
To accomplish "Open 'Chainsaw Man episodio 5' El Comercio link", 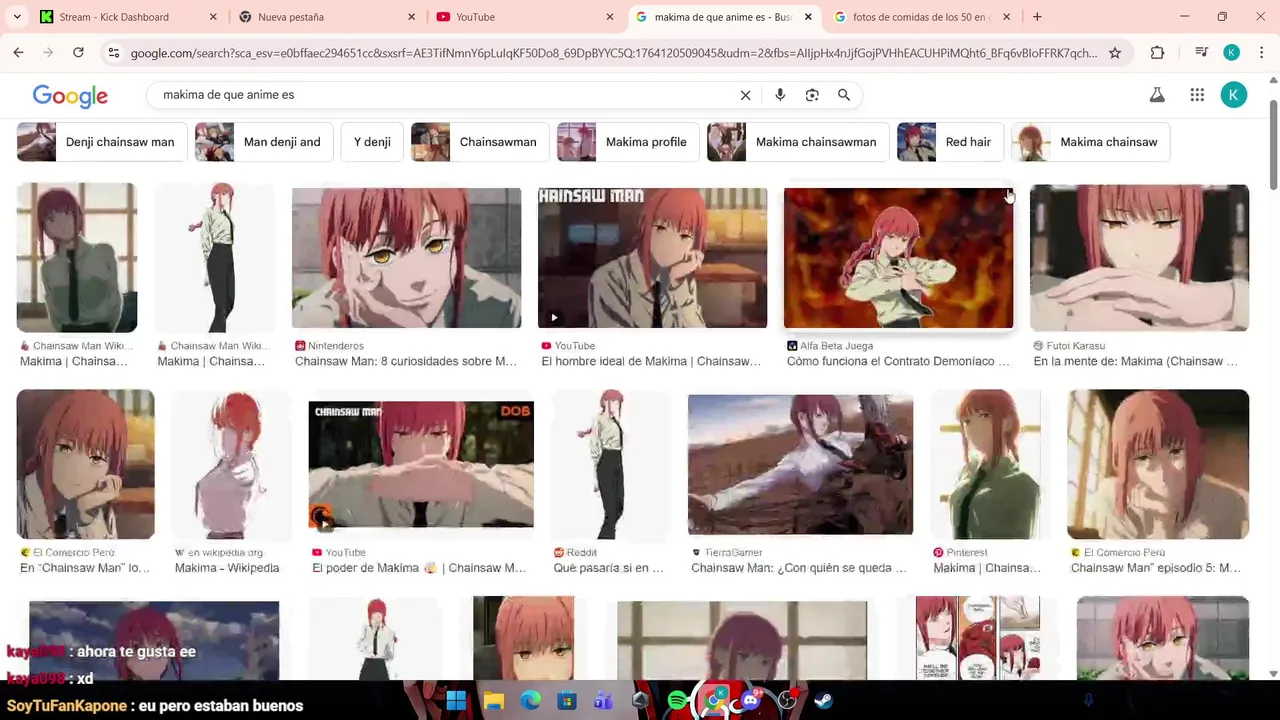I will click(1156, 568).
